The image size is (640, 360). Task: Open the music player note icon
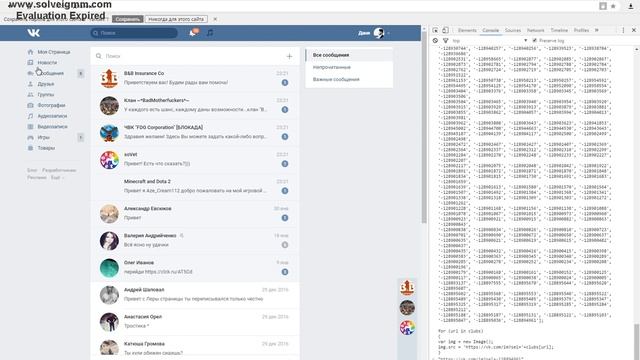tap(210, 32)
